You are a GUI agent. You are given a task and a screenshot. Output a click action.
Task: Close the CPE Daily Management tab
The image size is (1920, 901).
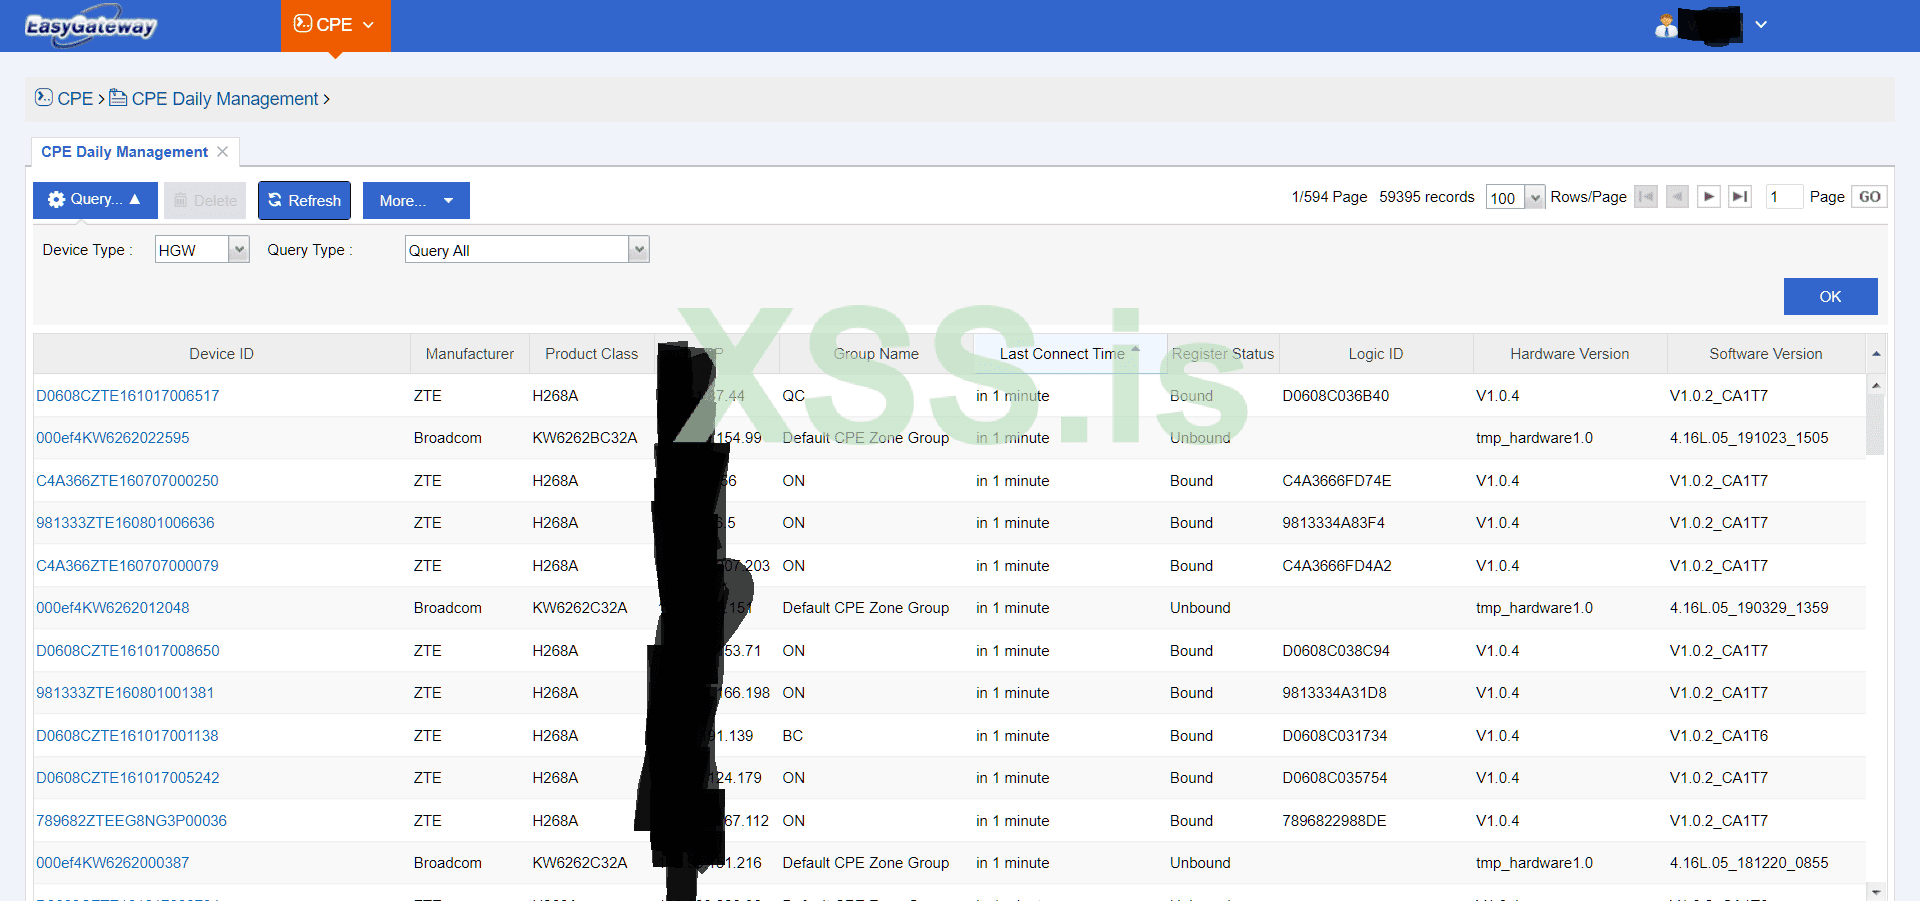click(223, 152)
